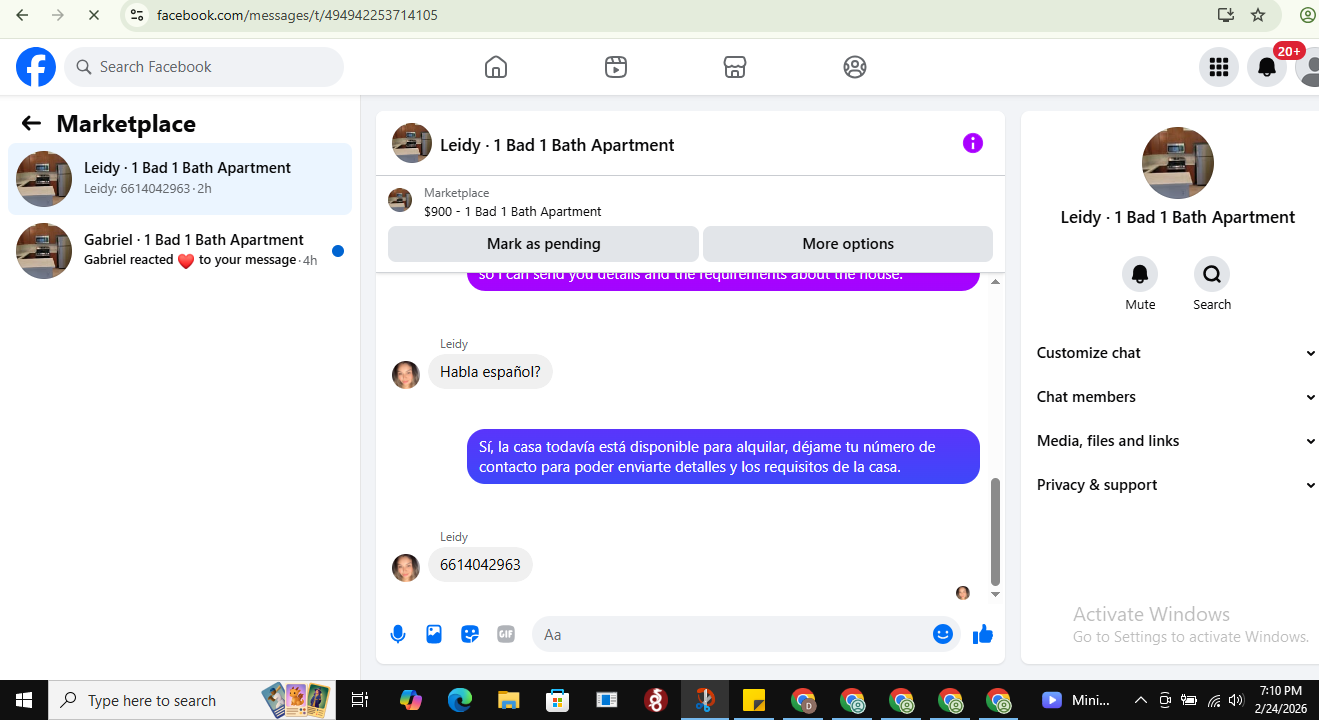Bookmark this page with the star icon
Image resolution: width=1319 pixels, height=720 pixels.
tap(1258, 15)
